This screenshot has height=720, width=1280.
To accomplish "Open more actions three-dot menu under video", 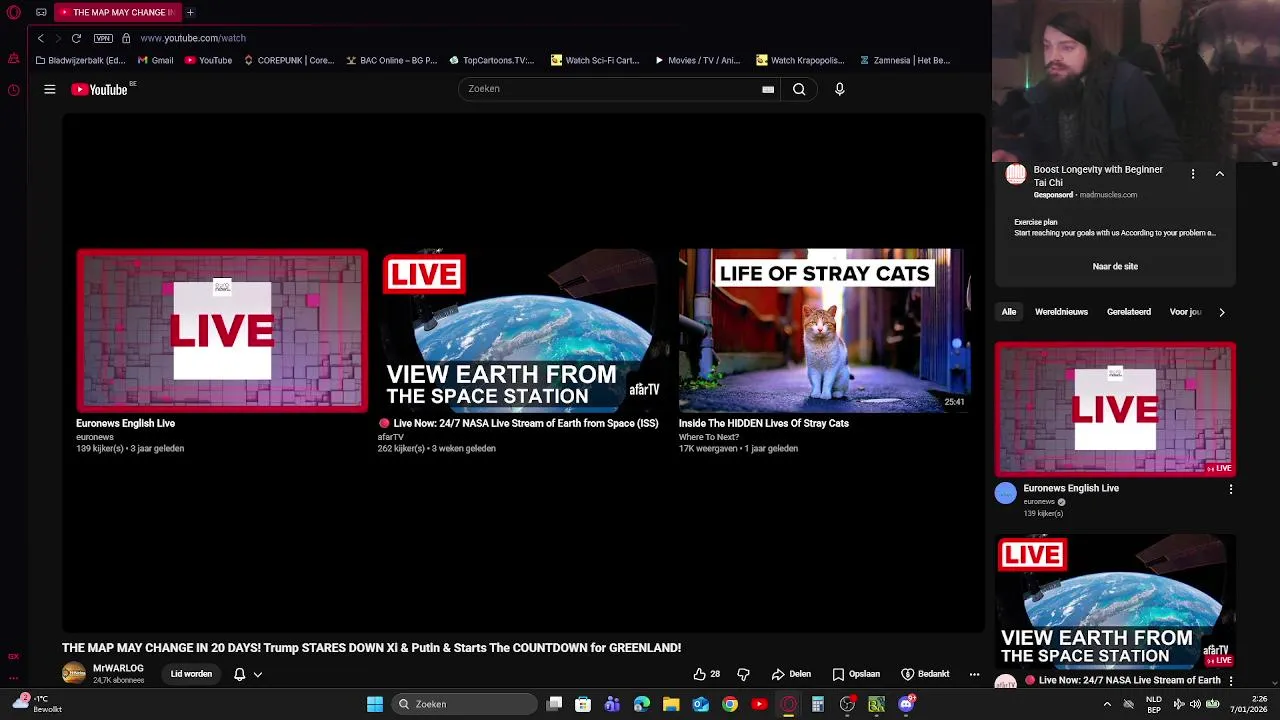I will (x=975, y=674).
